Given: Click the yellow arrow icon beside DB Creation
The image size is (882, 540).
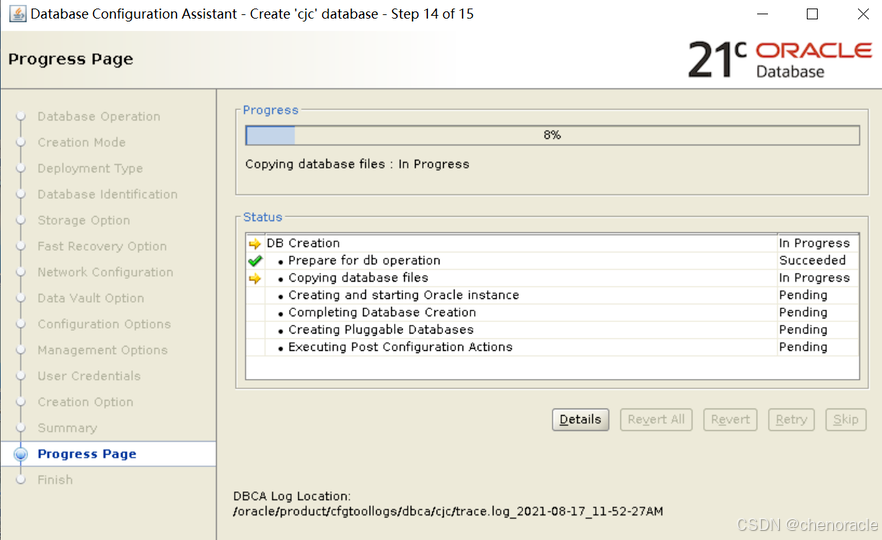Looking at the screenshot, I should point(255,244).
